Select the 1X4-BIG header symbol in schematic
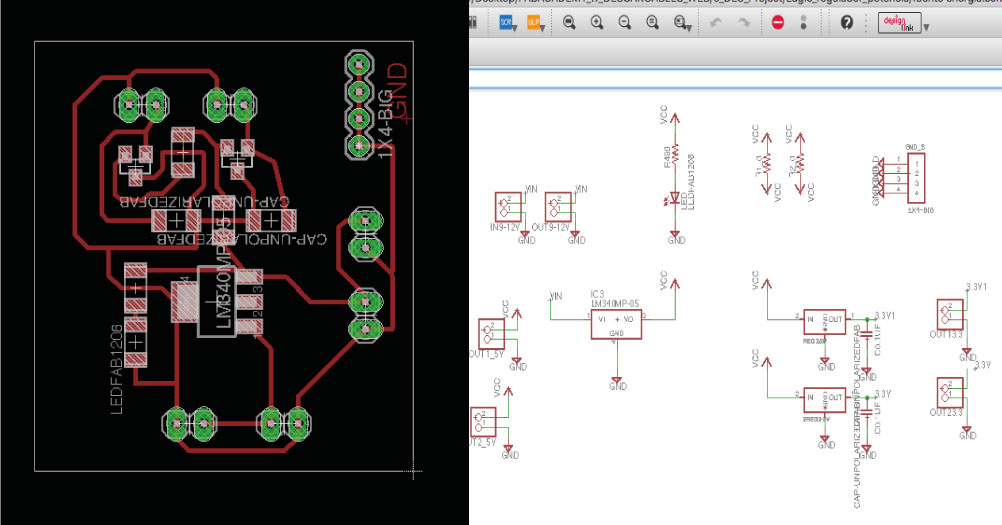 pos(916,178)
